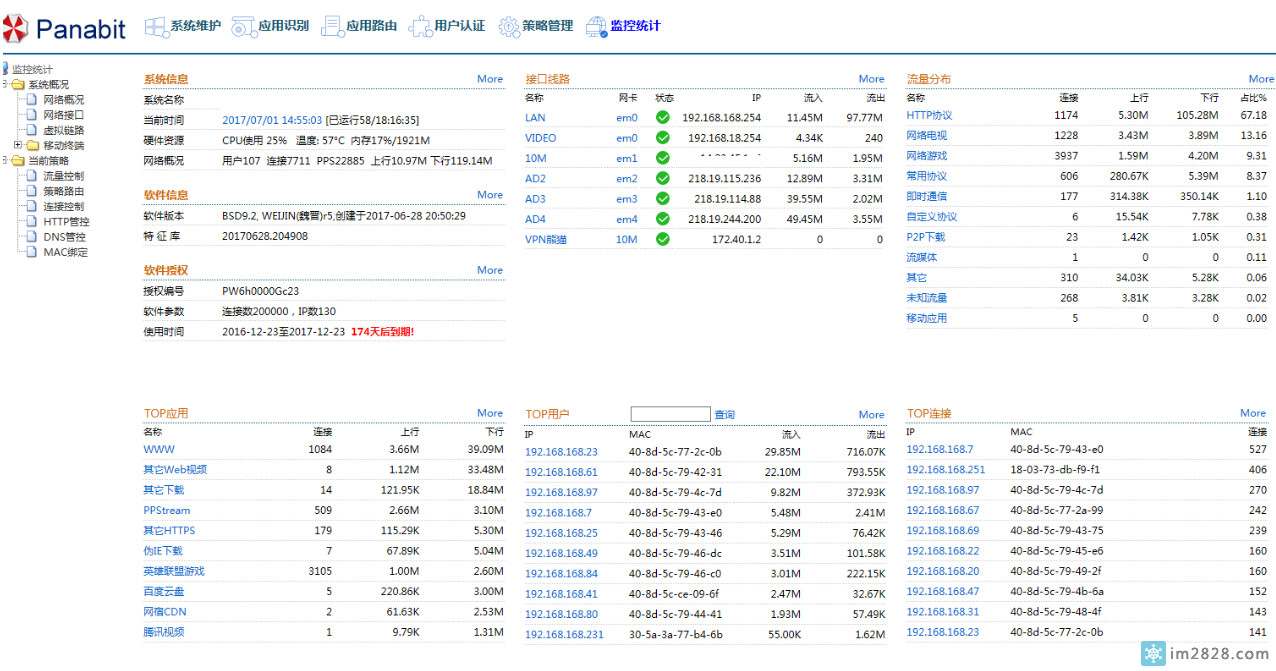Click the TOP用户 search input box

[670, 414]
